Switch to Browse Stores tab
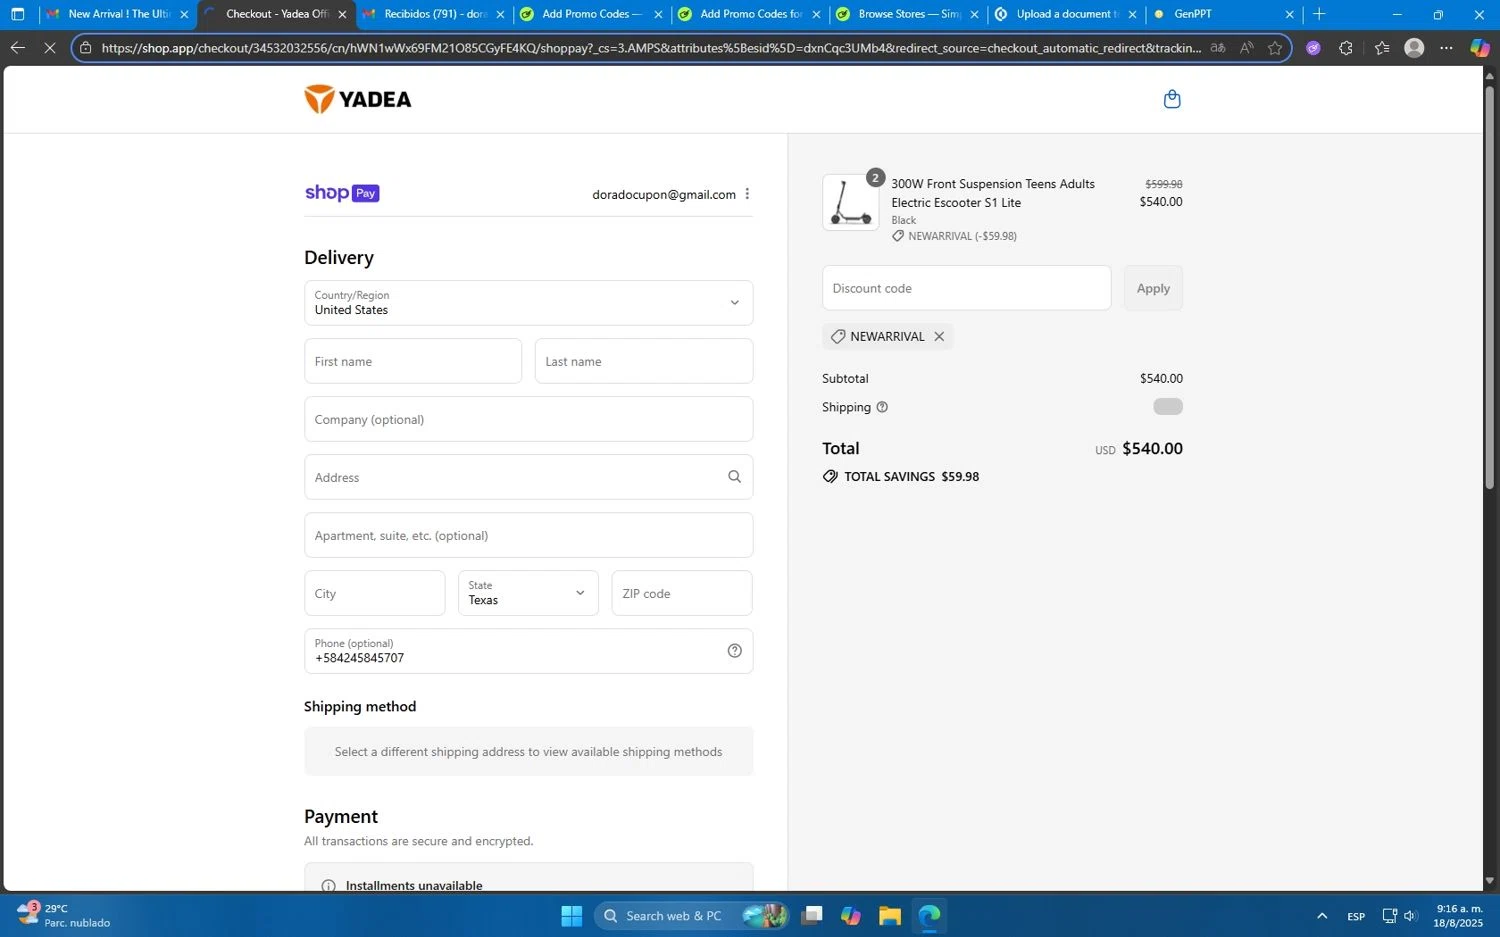 (x=908, y=14)
